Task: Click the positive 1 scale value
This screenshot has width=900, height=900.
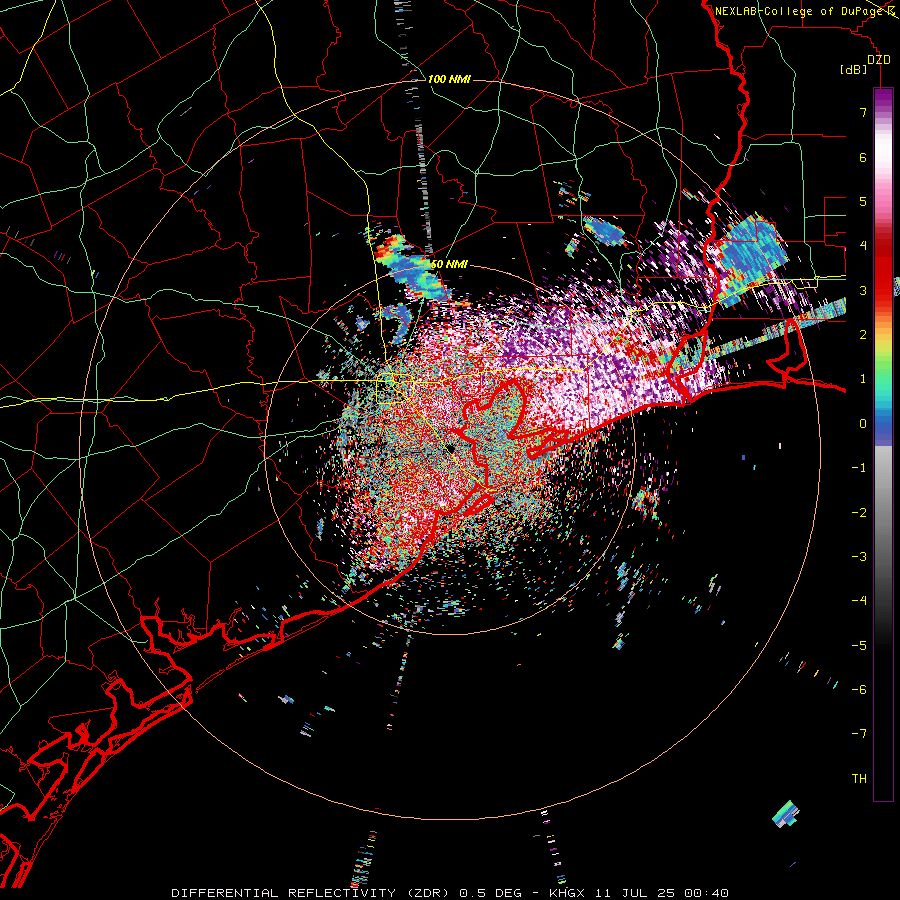Action: coord(863,379)
